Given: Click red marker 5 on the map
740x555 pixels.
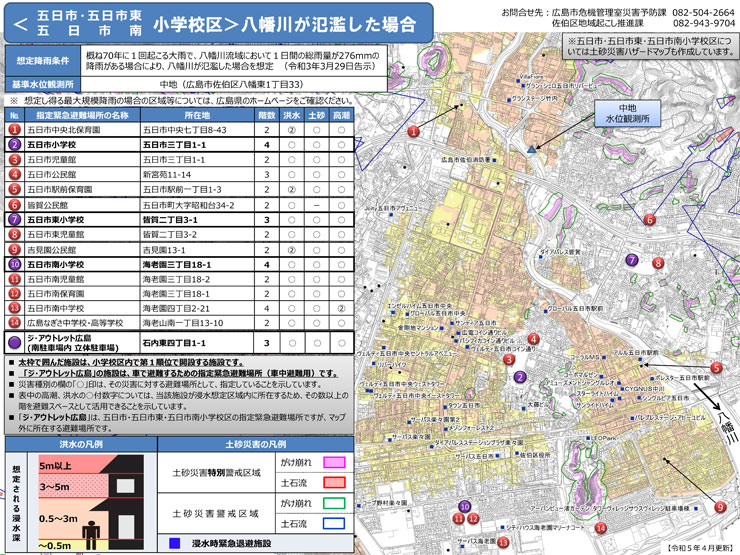Looking at the screenshot, I should pyautogui.click(x=716, y=368).
